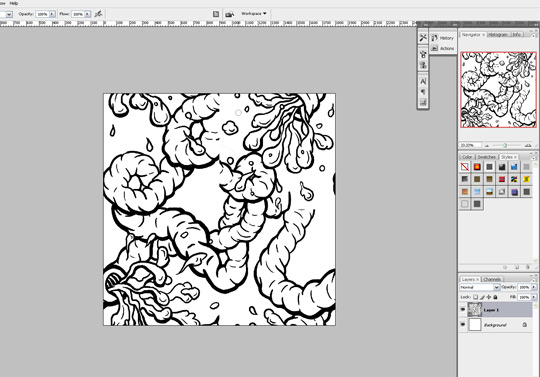Switch to the Histogram tab
The width and height of the screenshot is (540, 377).
pyautogui.click(x=498, y=35)
